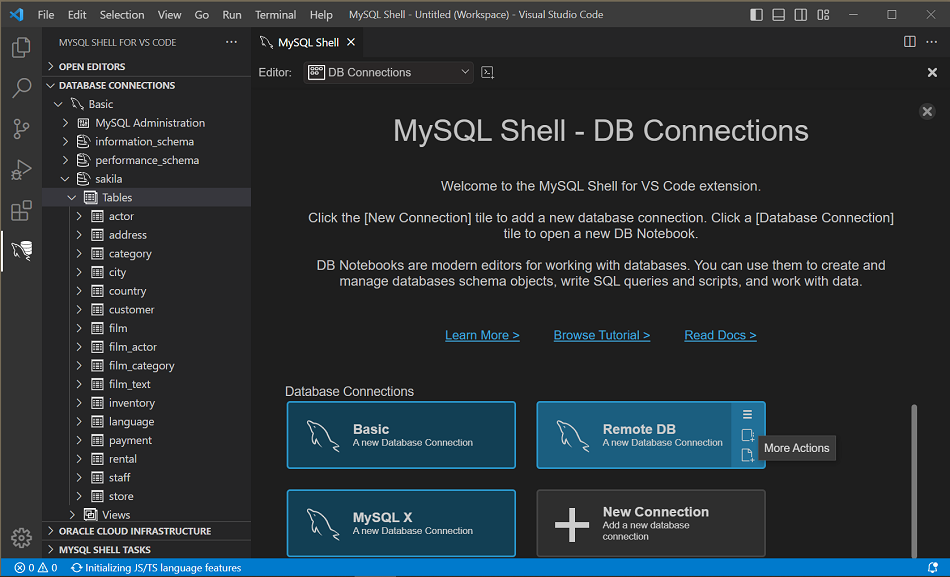
Task: Click the More Actions icon on Remote DB tile
Action: tap(747, 414)
